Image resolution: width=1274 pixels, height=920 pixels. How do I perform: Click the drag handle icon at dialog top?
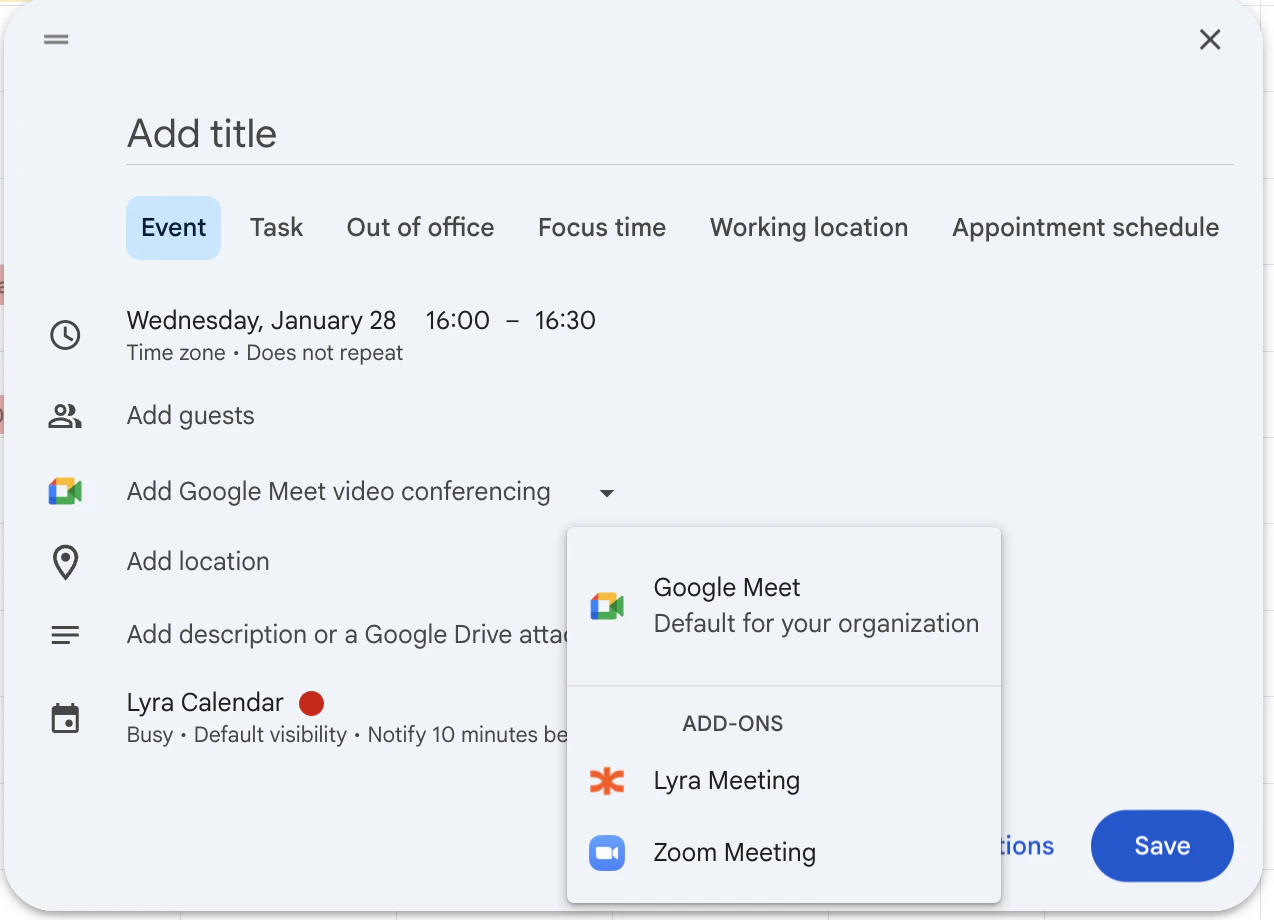coord(56,40)
